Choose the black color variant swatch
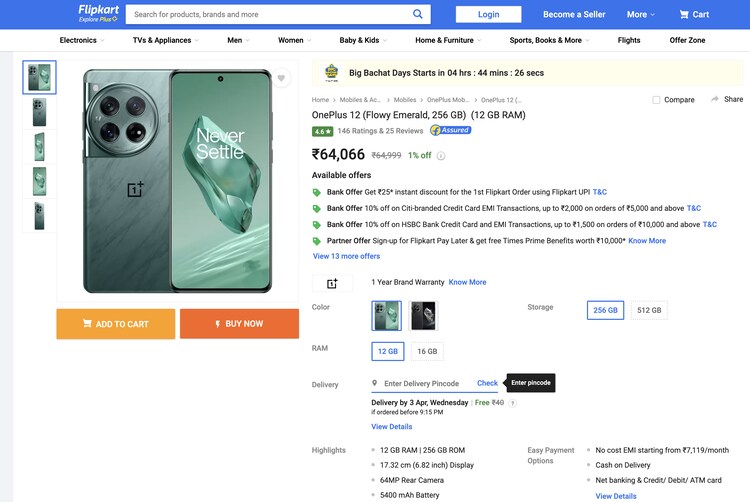This screenshot has width=750, height=502. pyautogui.click(x=423, y=316)
